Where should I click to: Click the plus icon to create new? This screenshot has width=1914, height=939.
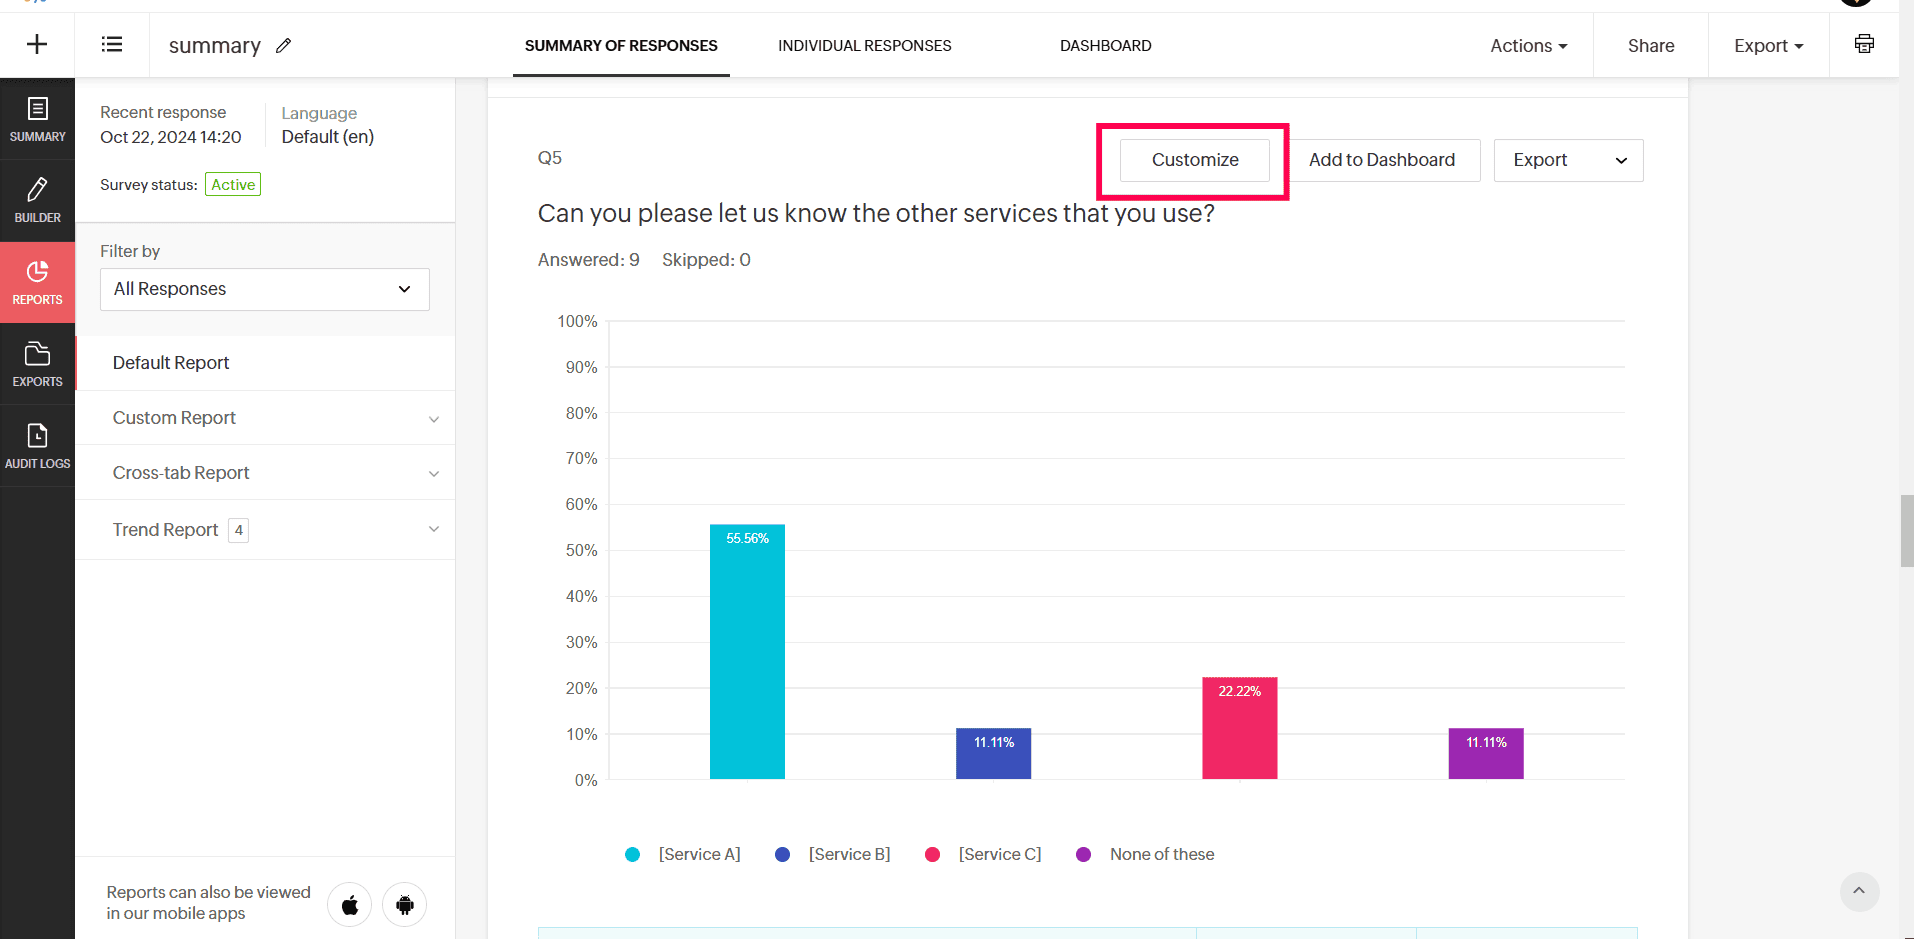(x=37, y=44)
